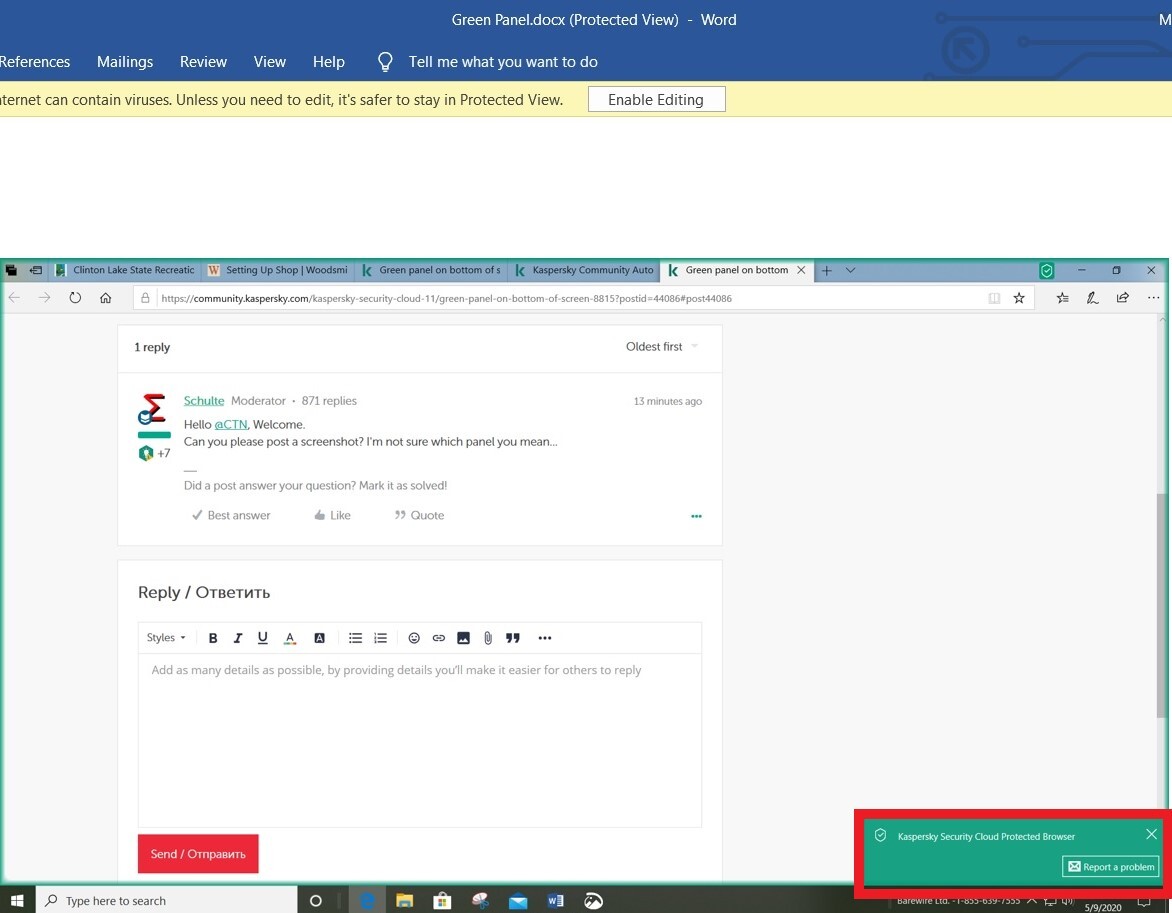The height and width of the screenshot is (913, 1172).
Task: Open File Explorer from taskbar
Action: (x=404, y=900)
